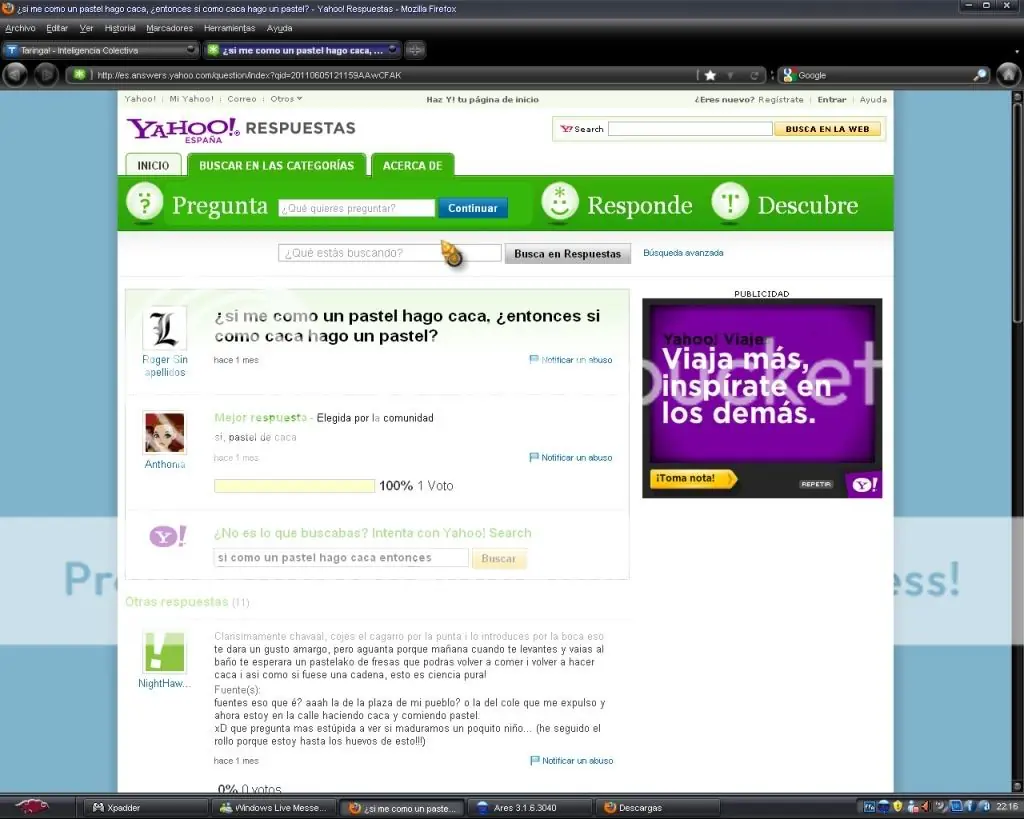The height and width of the screenshot is (819, 1024).
Task: Click the Yahoo! España logo
Action: [x=183, y=129]
